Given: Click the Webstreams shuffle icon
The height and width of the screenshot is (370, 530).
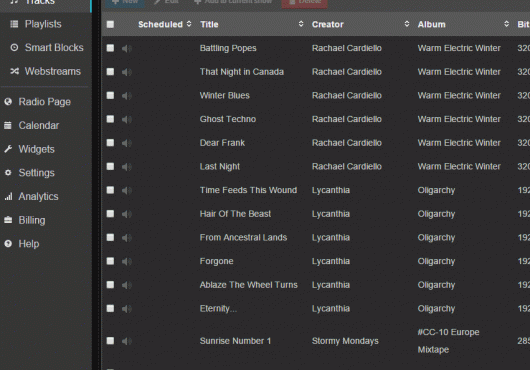Looking at the screenshot, I should (x=14, y=71).
